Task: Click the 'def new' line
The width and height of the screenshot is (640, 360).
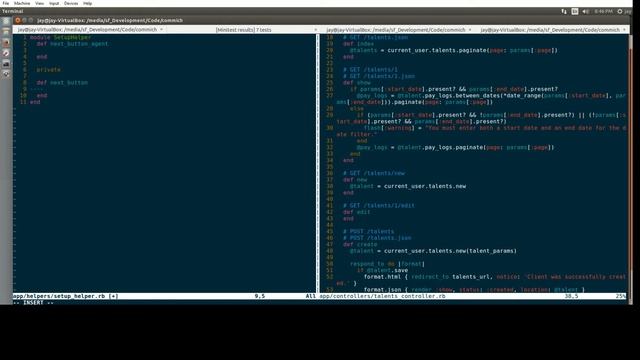Action: [x=355, y=180]
